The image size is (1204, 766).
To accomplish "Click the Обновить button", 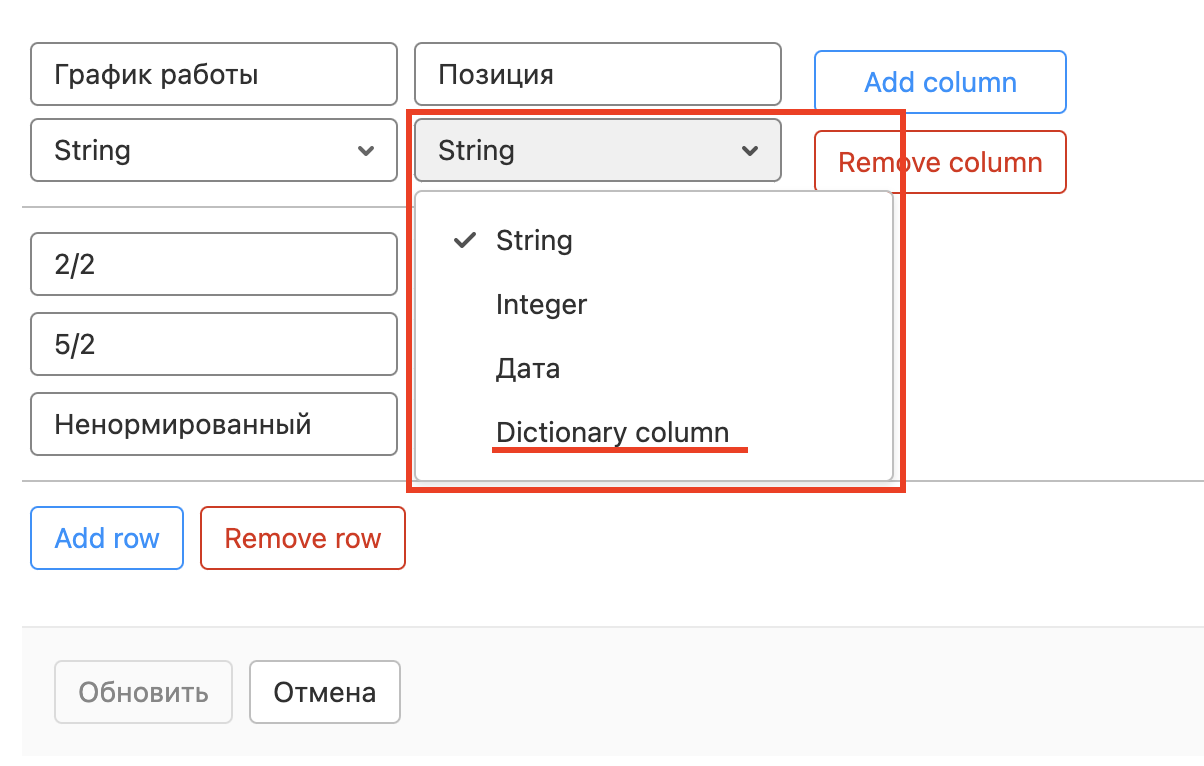I will tap(143, 692).
